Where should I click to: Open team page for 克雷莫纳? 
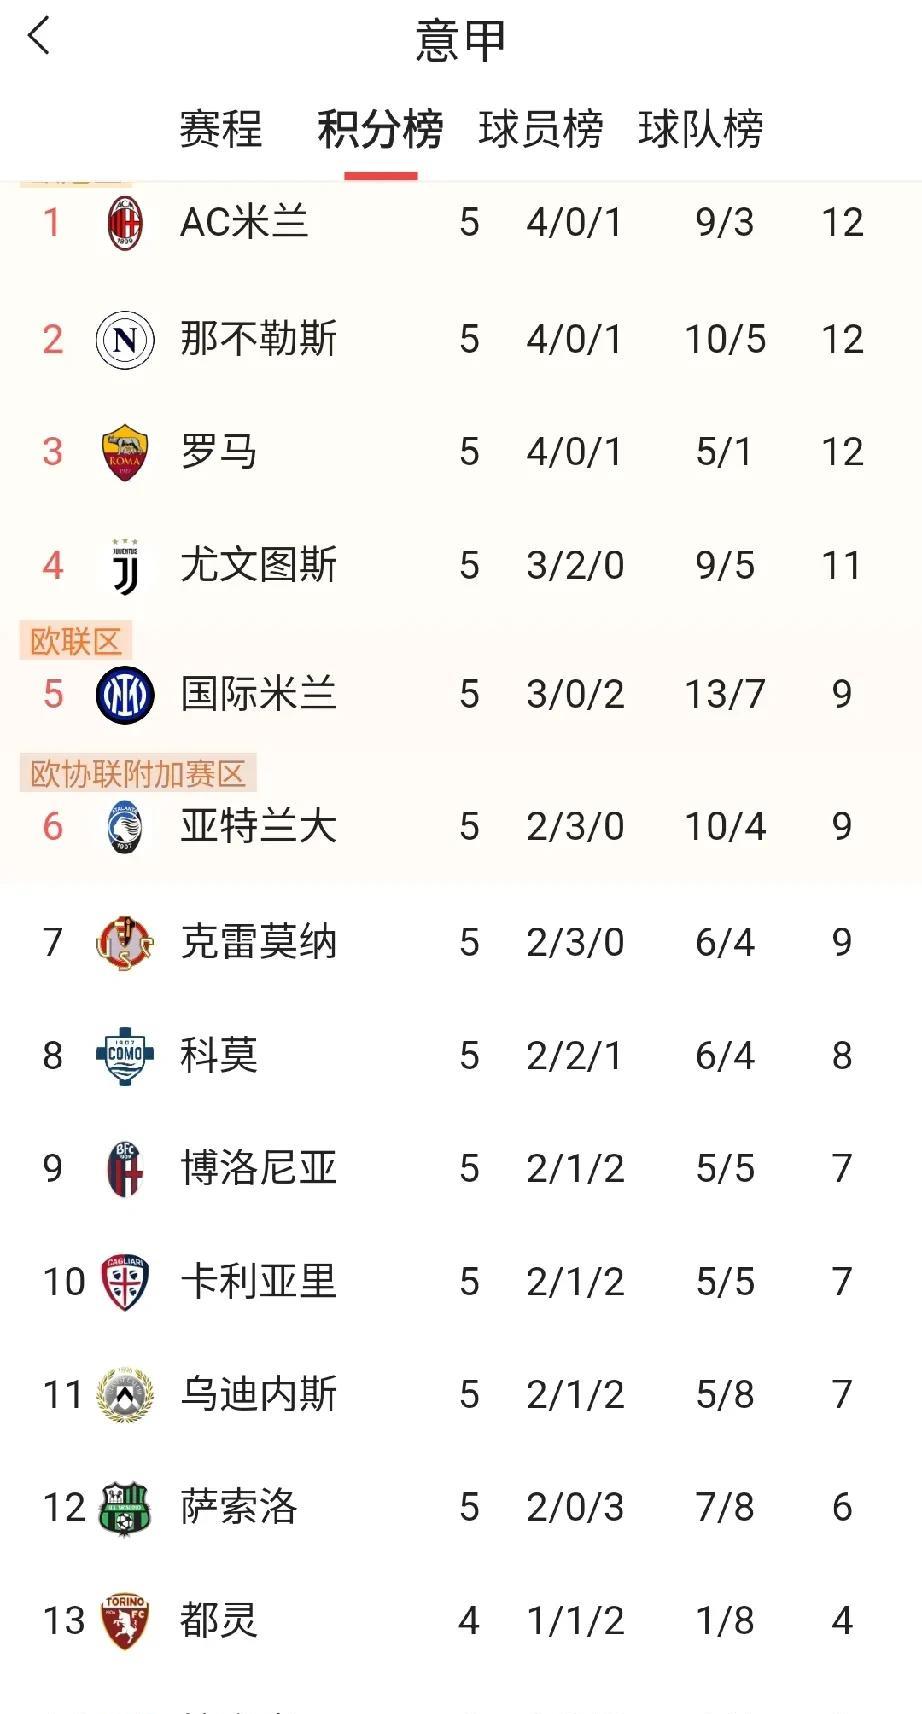(259, 942)
